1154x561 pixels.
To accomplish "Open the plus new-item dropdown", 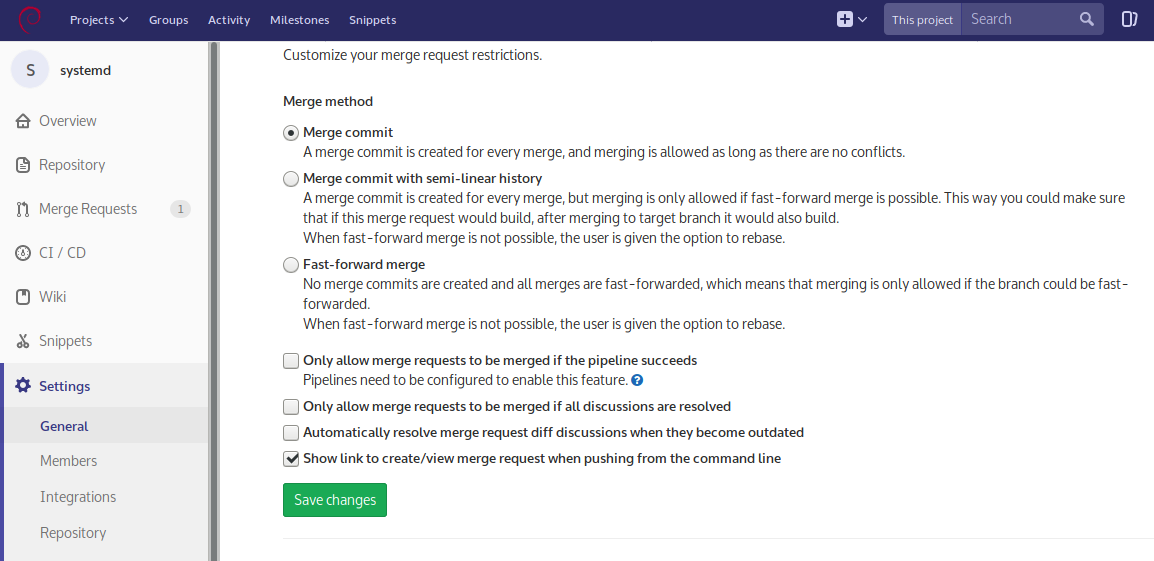I will click(852, 20).
